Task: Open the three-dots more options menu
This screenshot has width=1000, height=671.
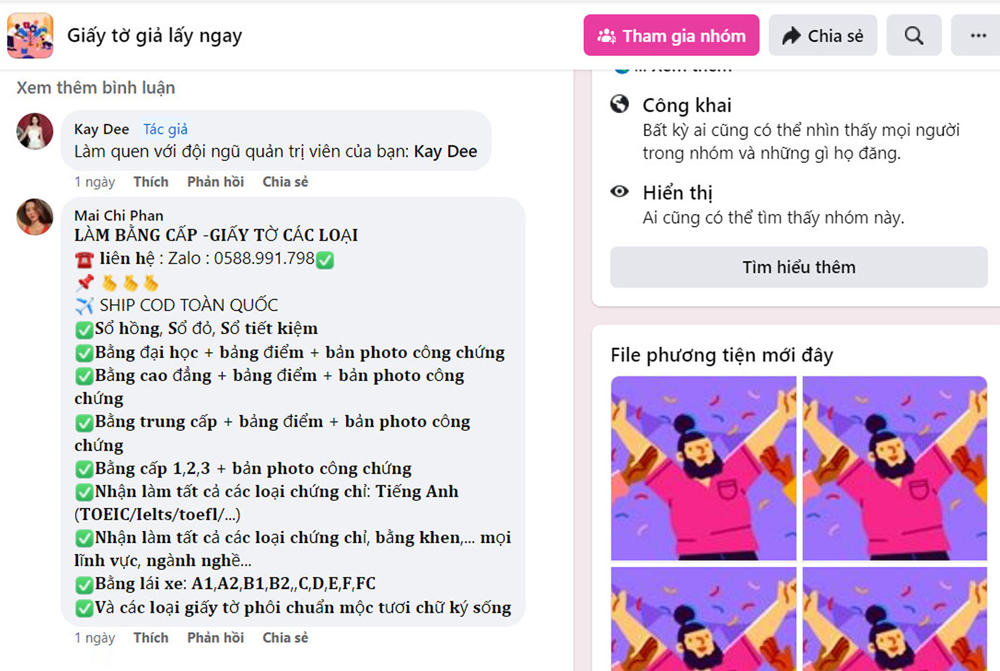Action: click(x=978, y=36)
